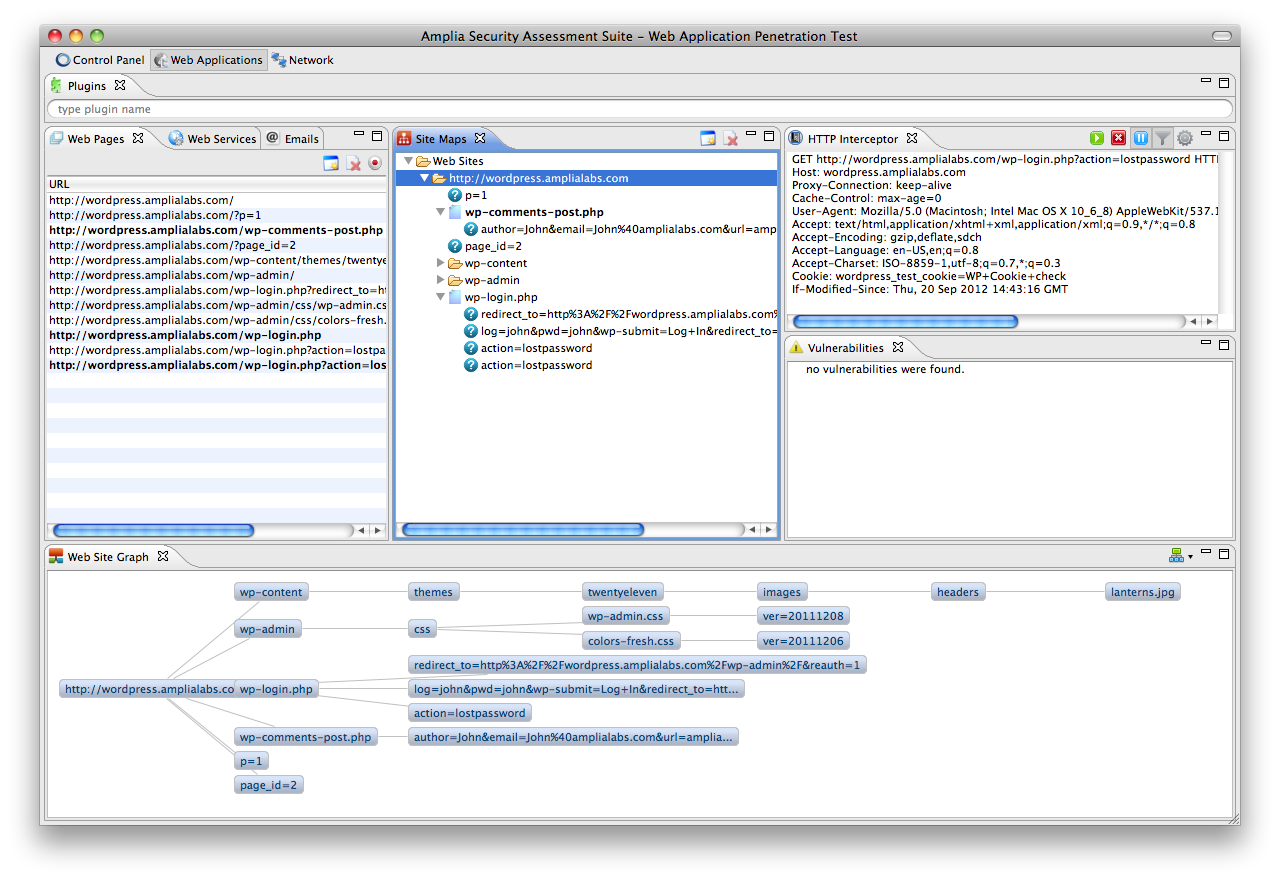This screenshot has width=1280, height=880.
Task: Close the Site Maps view tab
Action: [480, 138]
